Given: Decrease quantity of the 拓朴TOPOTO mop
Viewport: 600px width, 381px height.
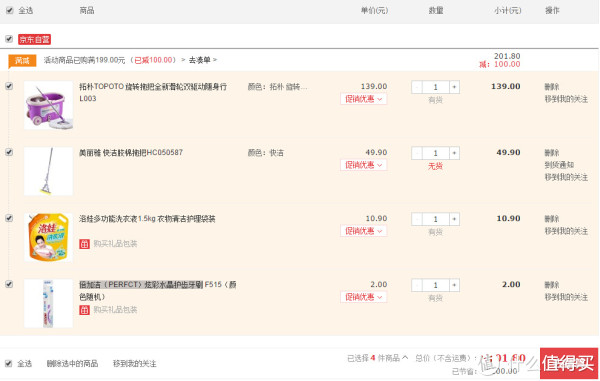Looking at the screenshot, I should 417,87.
